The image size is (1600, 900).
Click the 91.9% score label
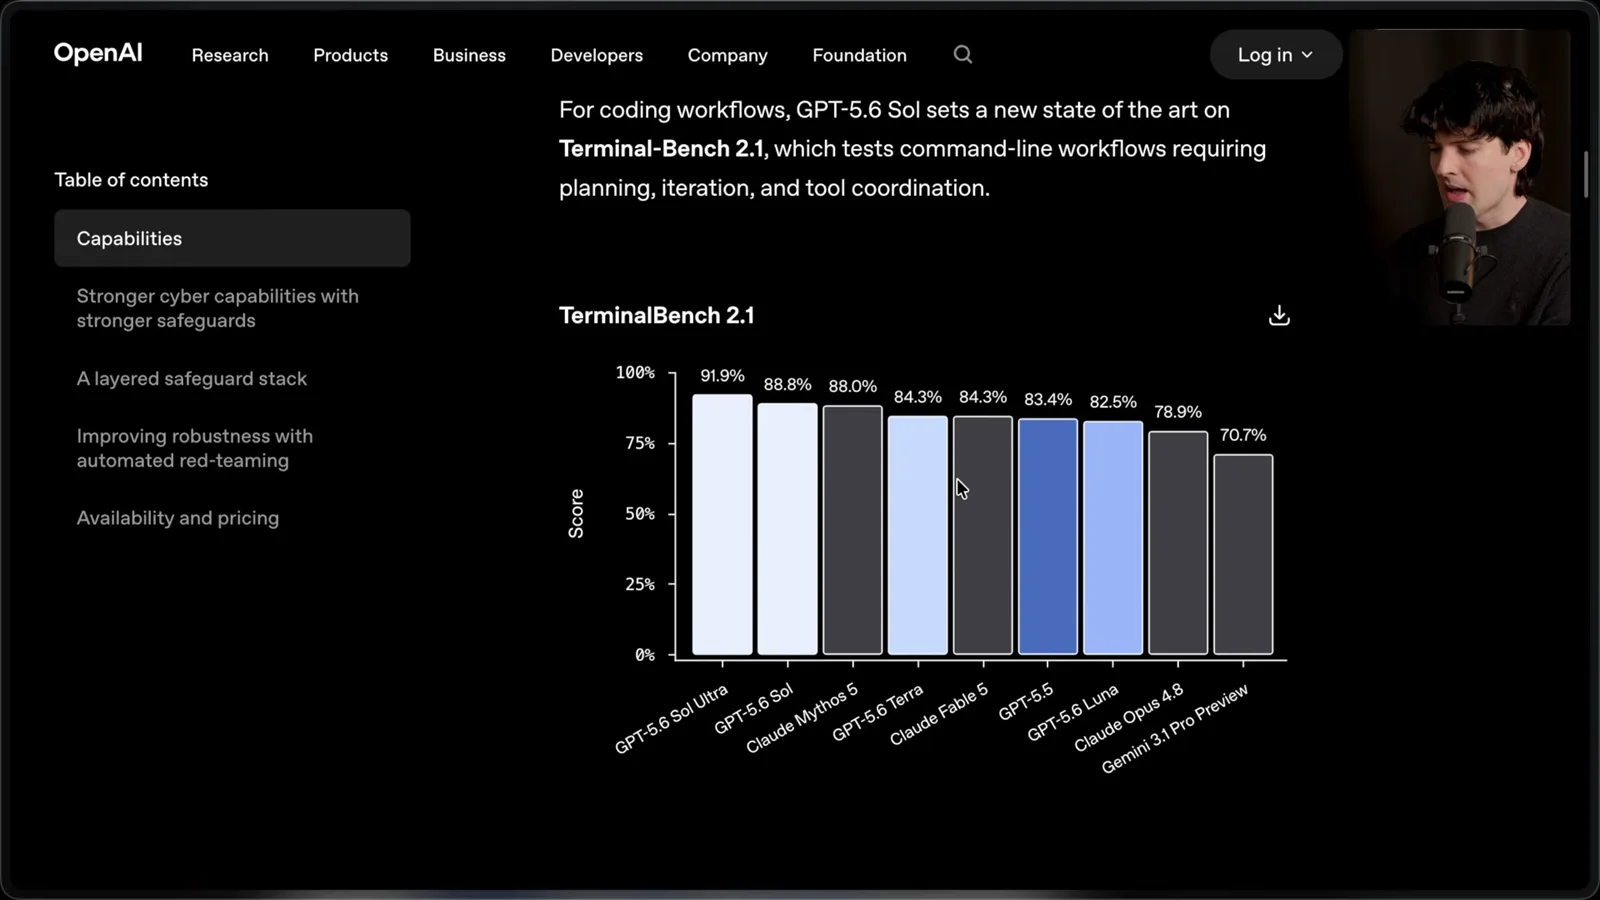(x=722, y=376)
